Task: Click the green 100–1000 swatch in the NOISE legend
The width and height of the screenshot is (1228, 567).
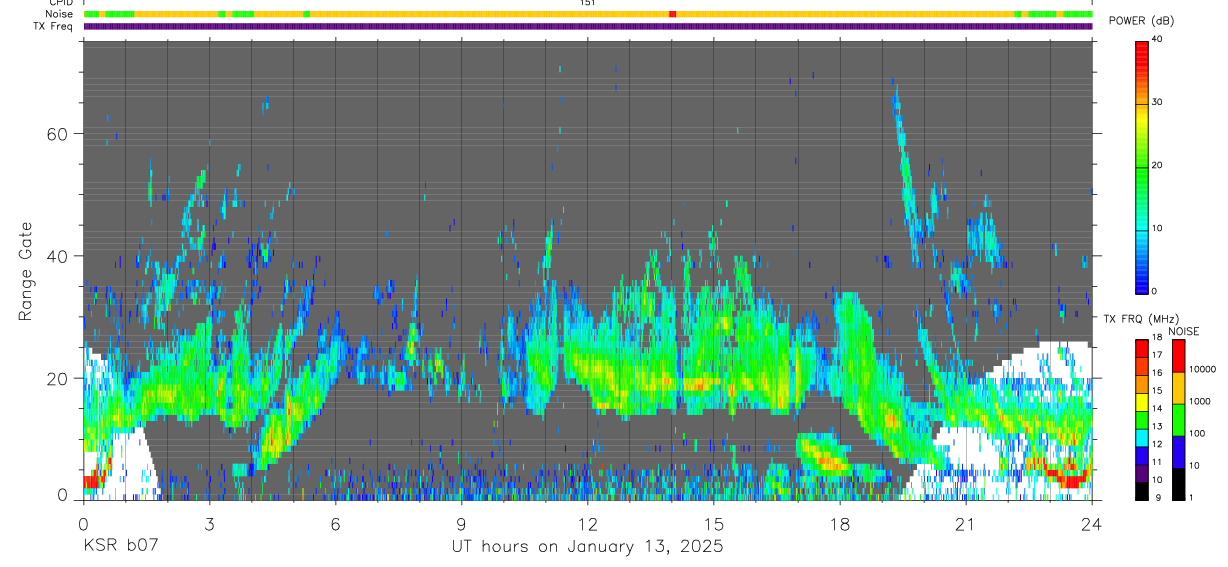Action: [1178, 420]
